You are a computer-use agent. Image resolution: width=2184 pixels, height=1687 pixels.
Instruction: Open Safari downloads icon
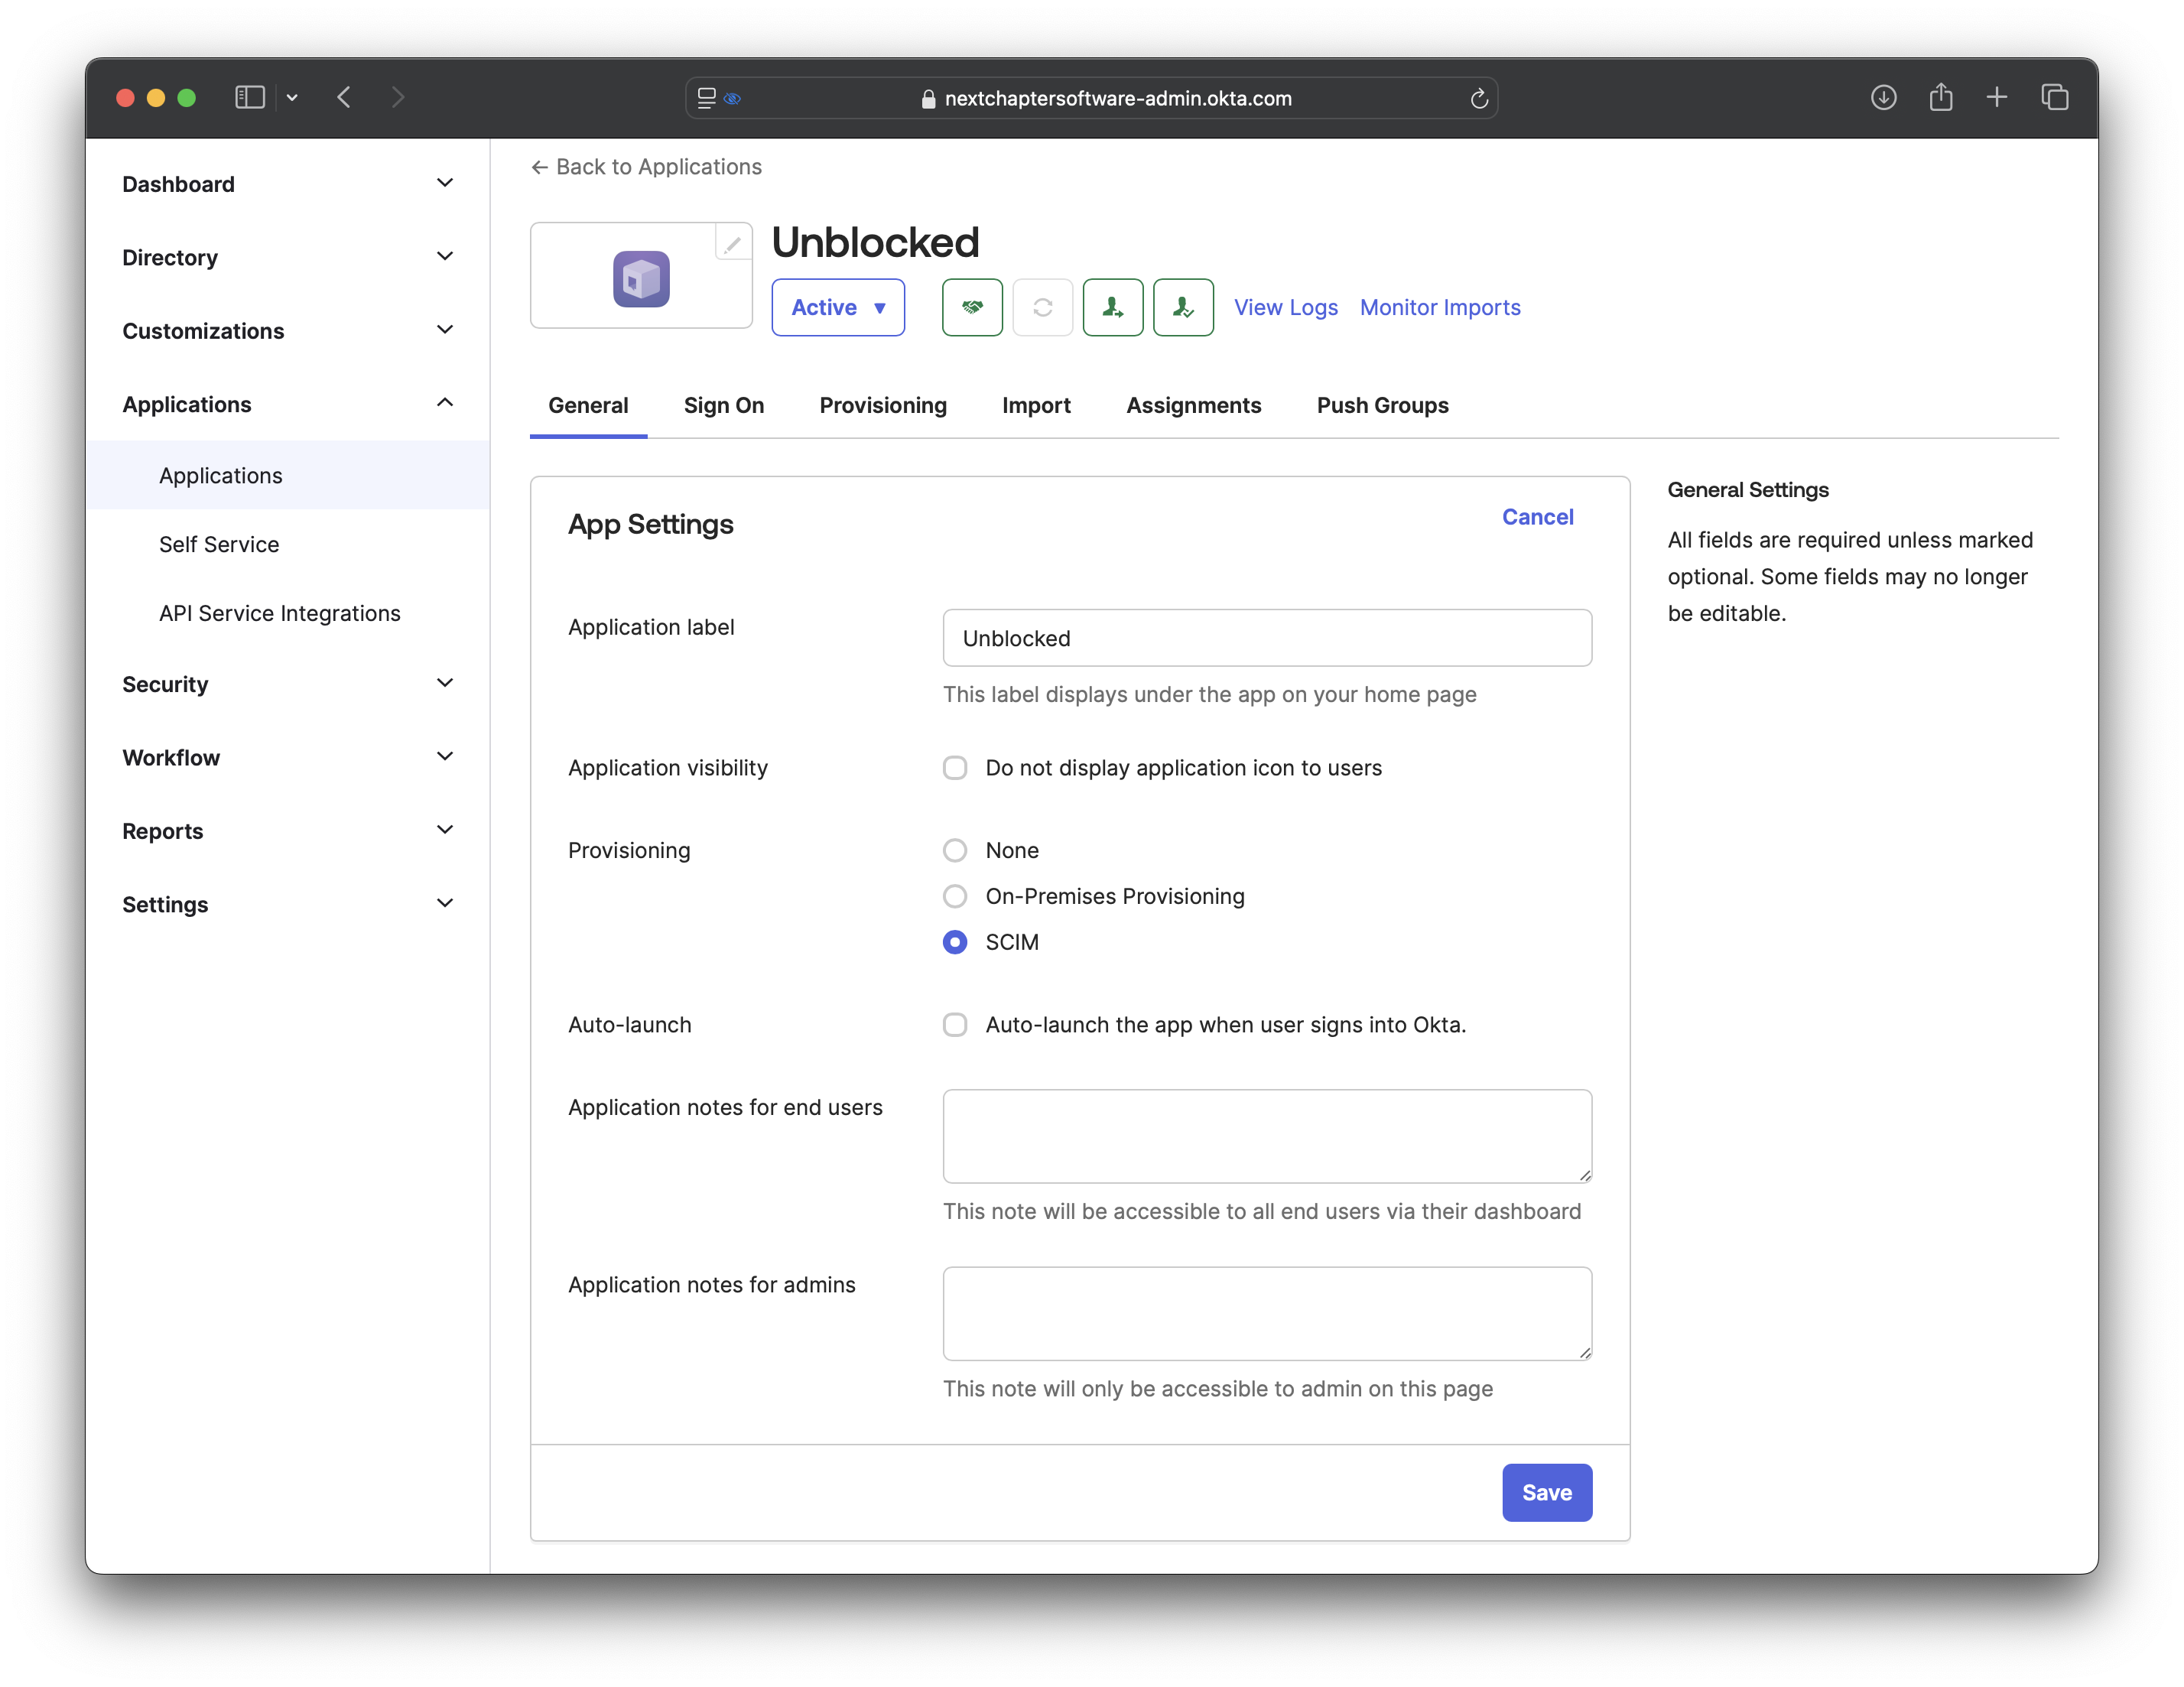click(x=1883, y=97)
